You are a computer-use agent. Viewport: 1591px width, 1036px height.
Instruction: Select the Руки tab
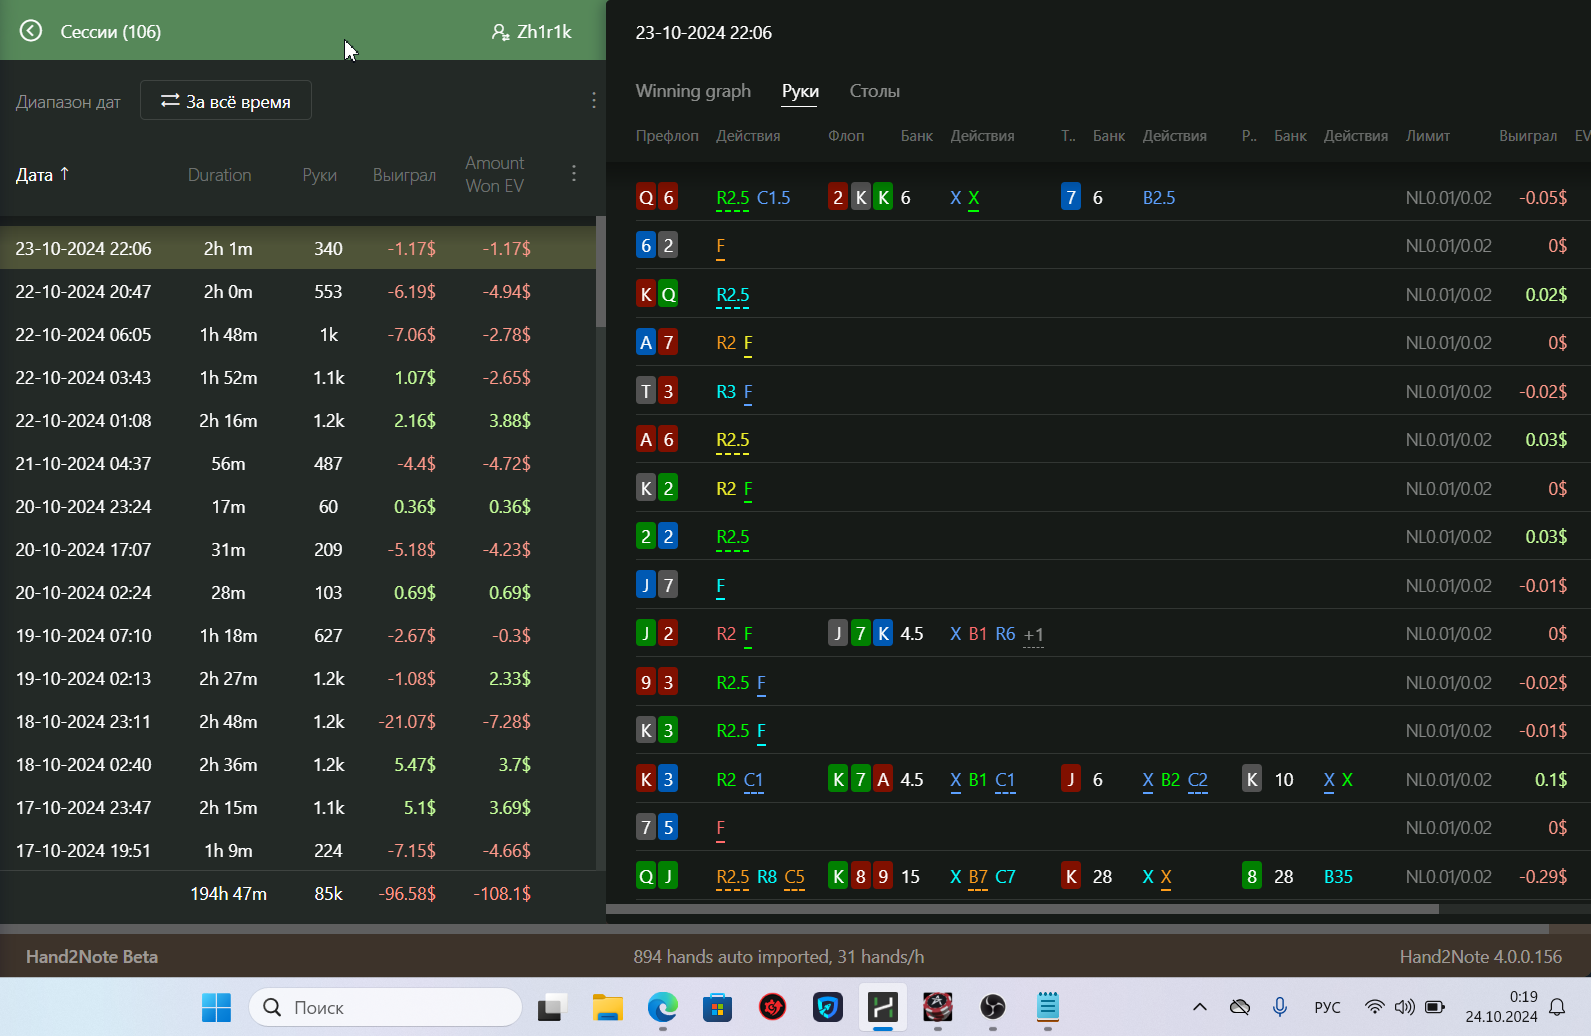(800, 91)
